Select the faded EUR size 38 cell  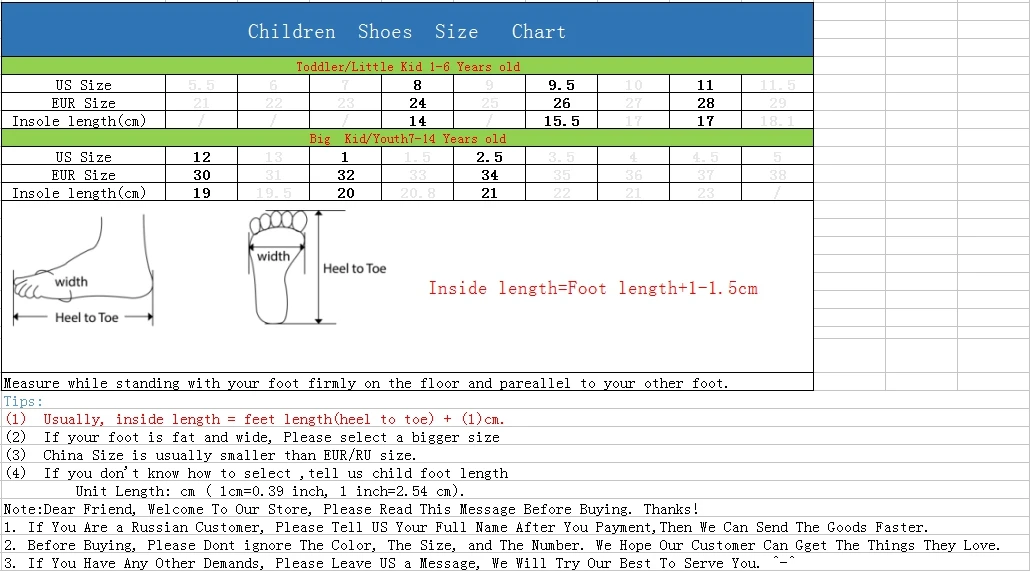778,175
